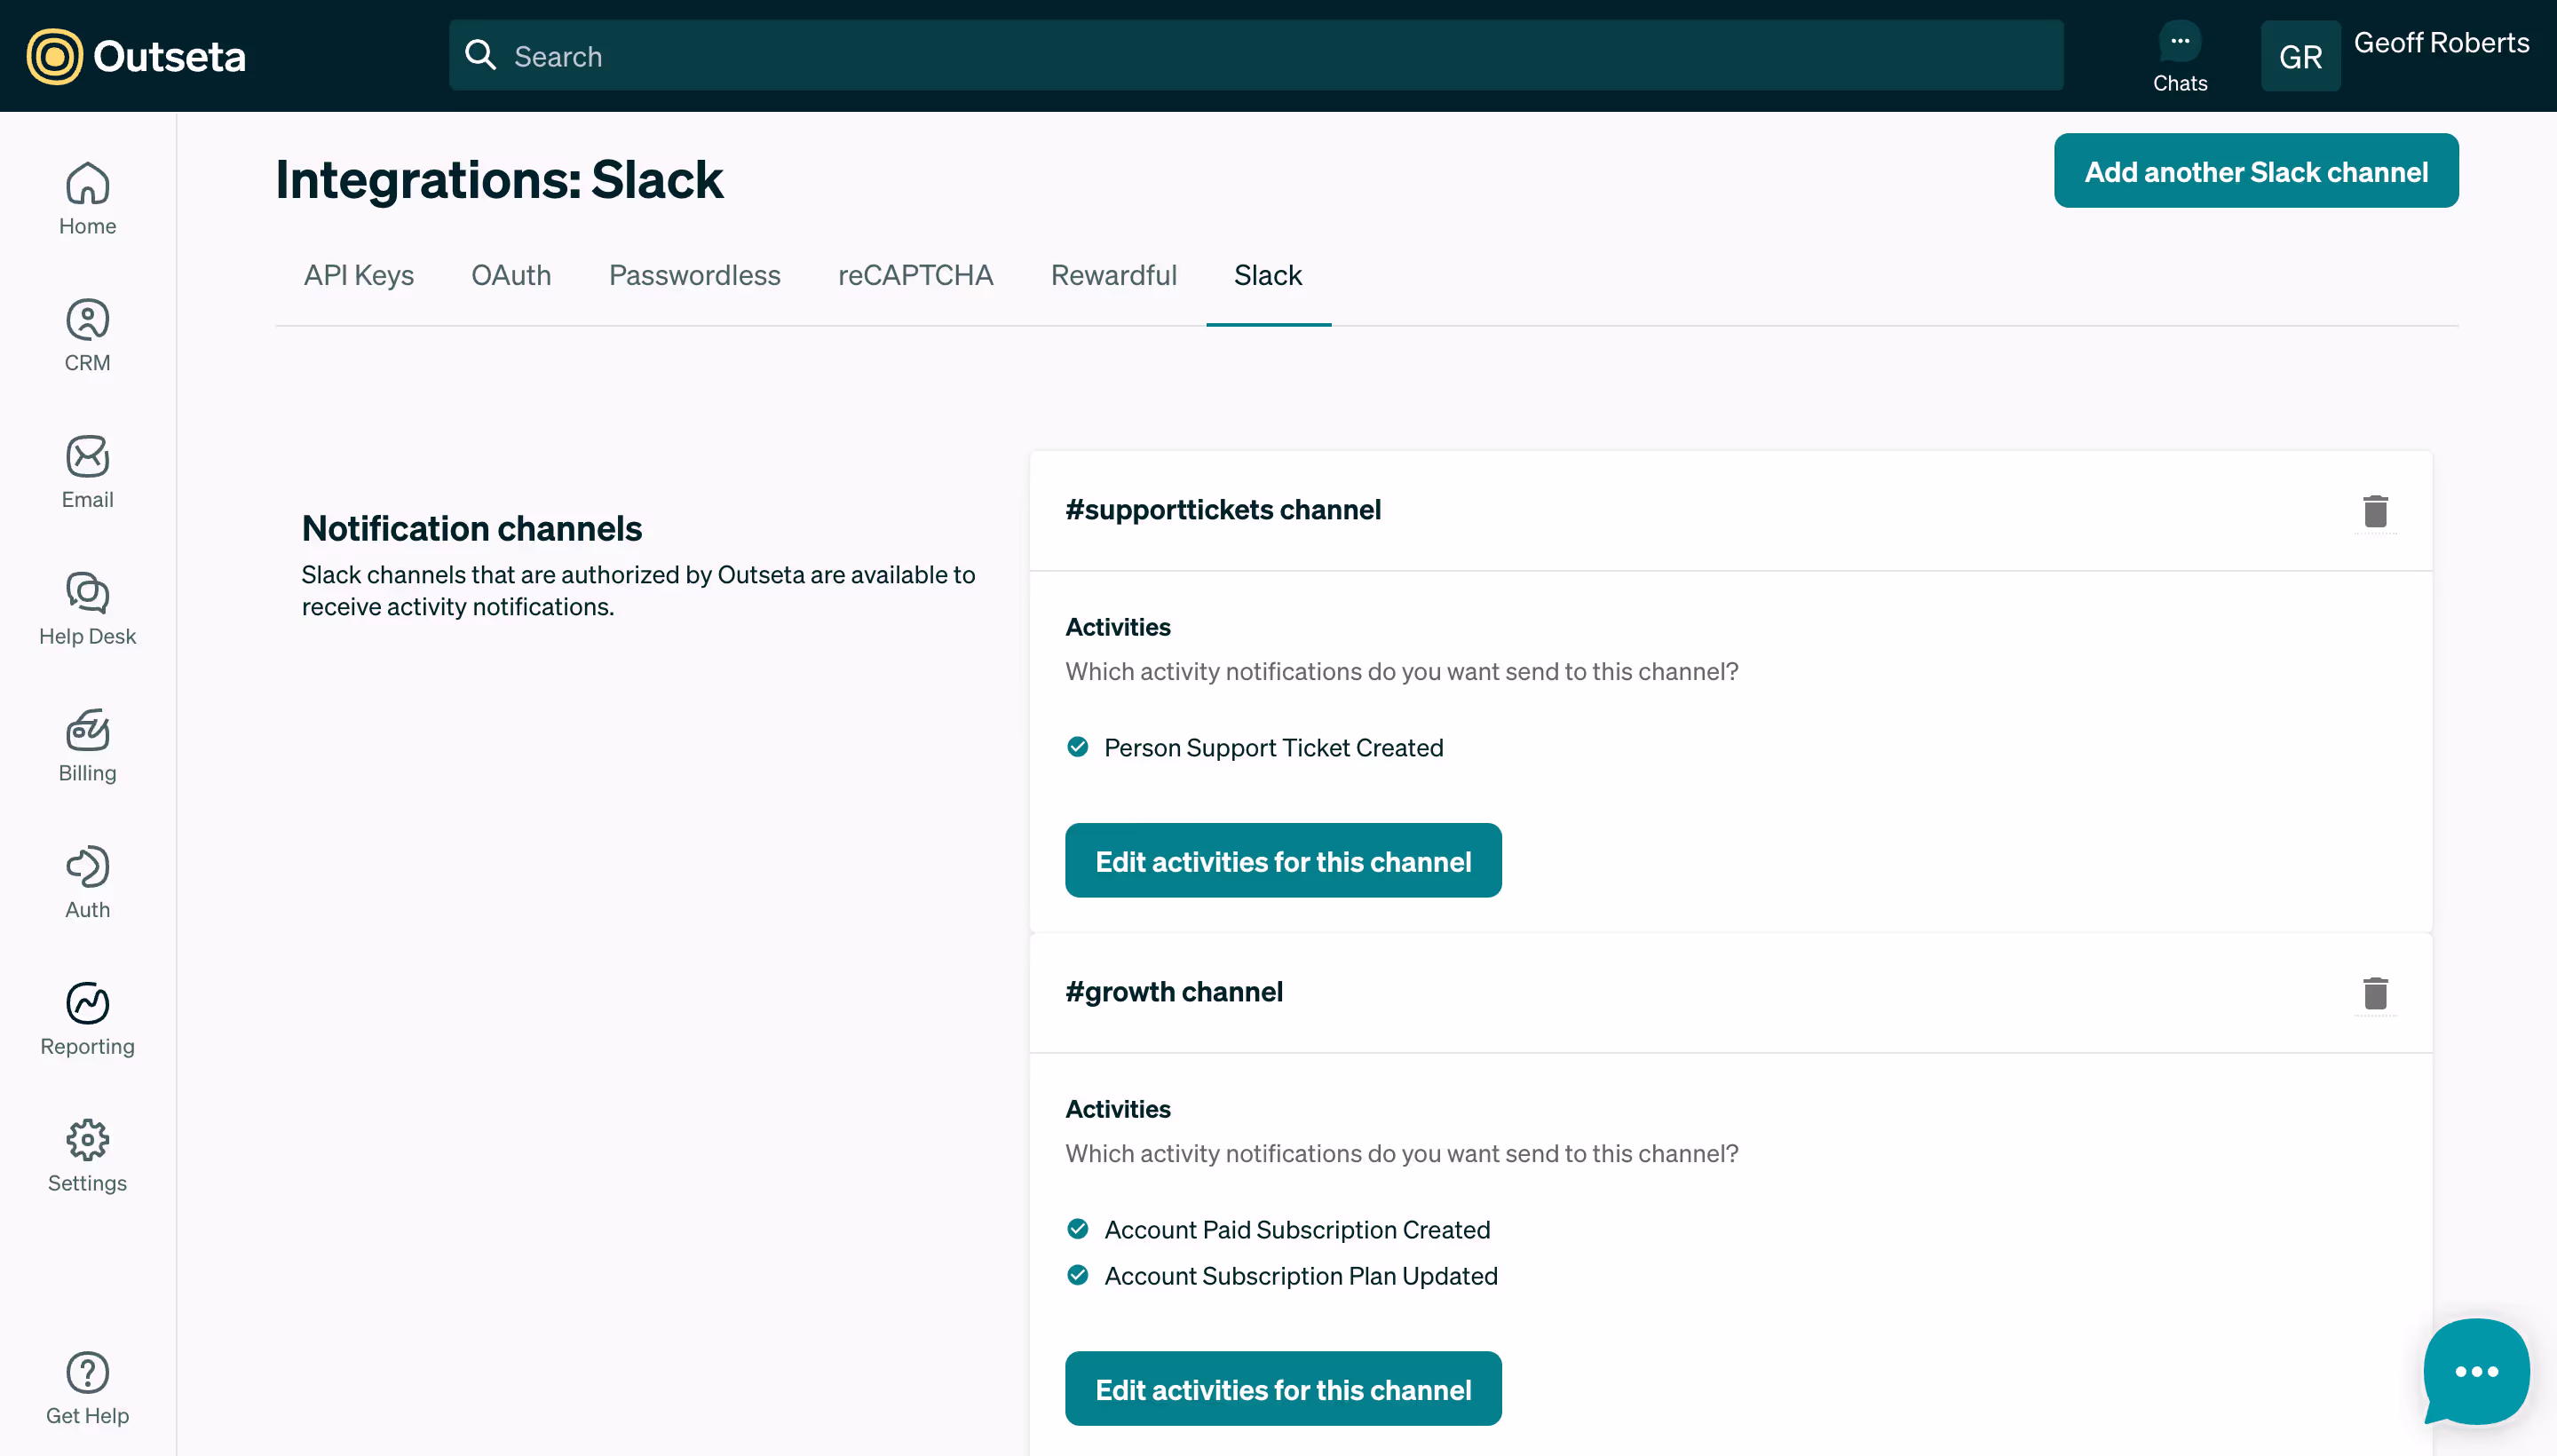Open Geoff Roberts GR profile avatar
The height and width of the screenshot is (1456, 2557).
(2300, 56)
